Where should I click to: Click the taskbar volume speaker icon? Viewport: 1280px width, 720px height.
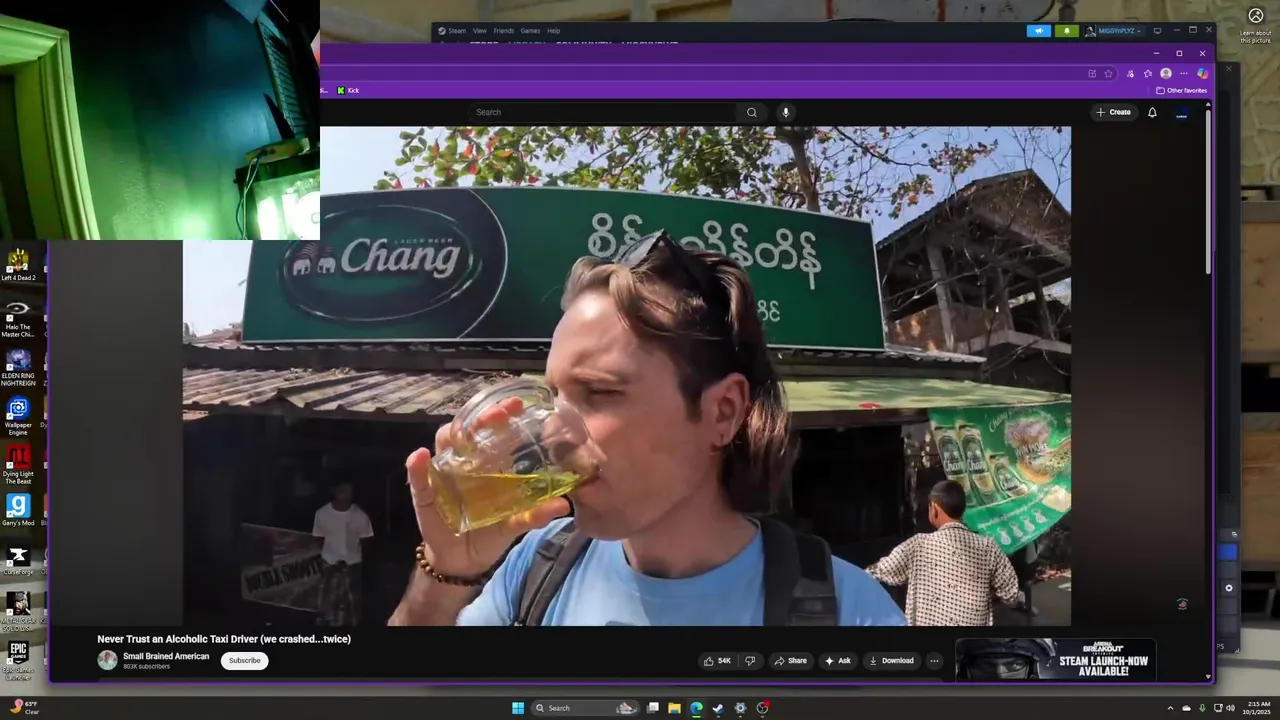[1230, 708]
